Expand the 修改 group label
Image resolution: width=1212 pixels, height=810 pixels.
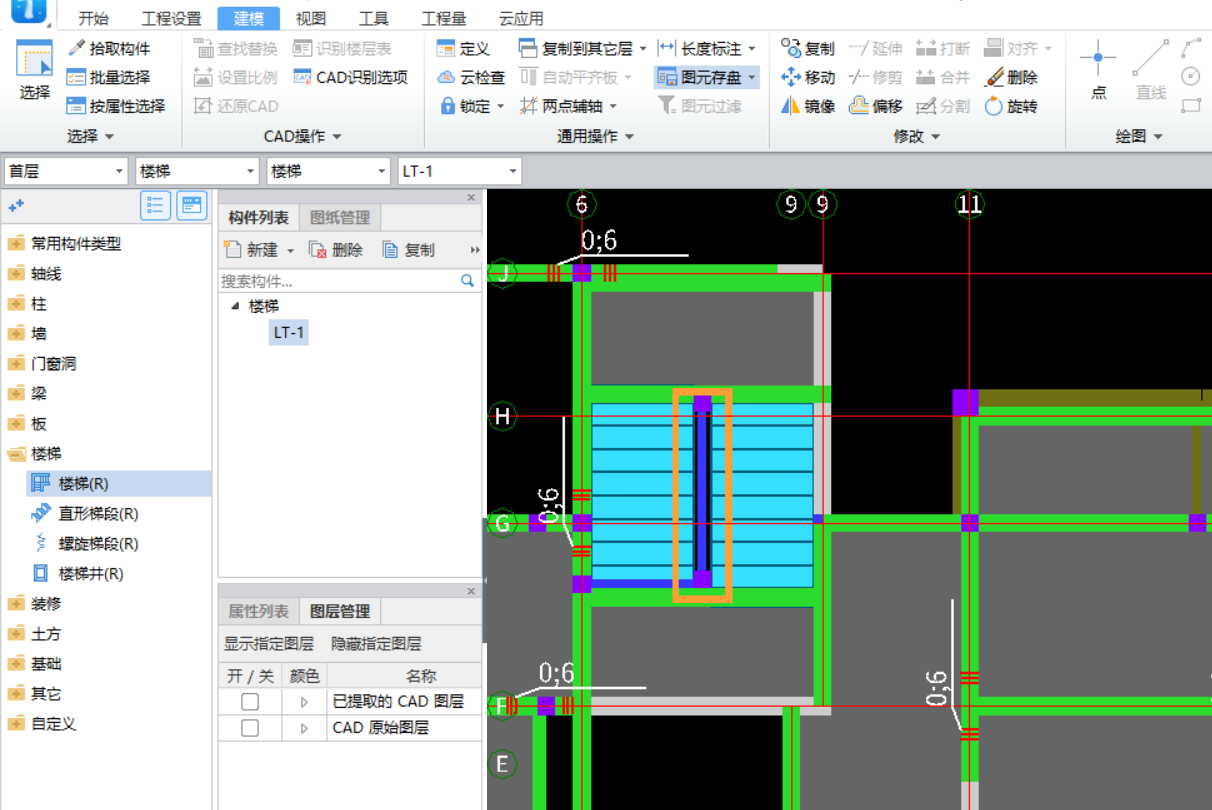coord(916,136)
